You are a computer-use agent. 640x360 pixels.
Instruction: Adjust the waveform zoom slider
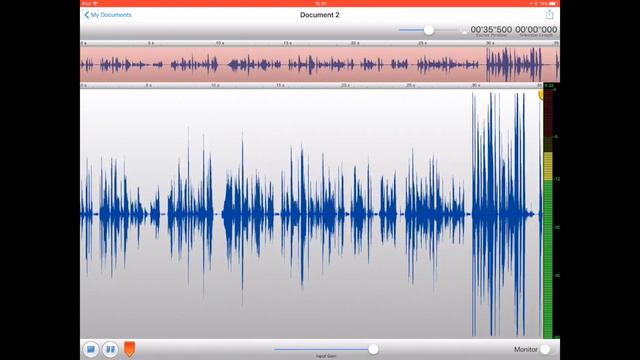(428, 30)
